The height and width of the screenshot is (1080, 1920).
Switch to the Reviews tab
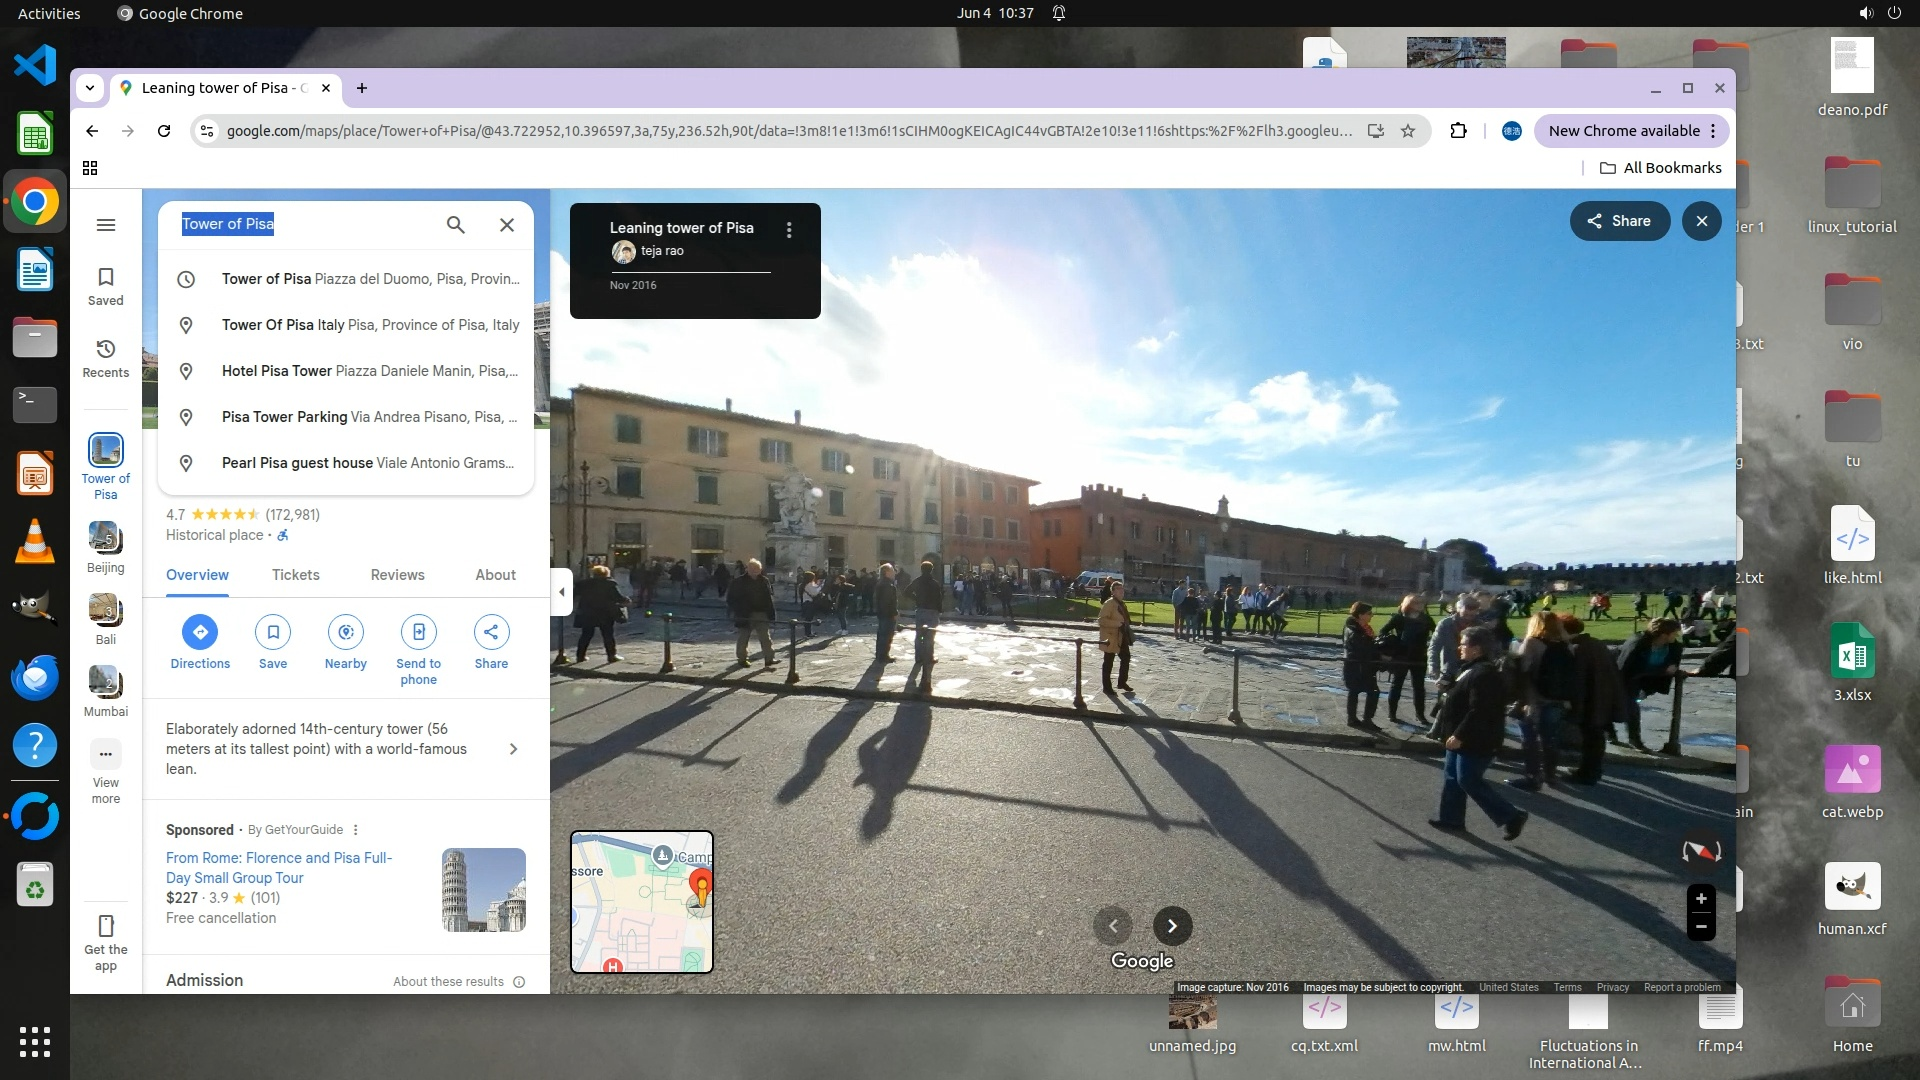[x=397, y=575]
